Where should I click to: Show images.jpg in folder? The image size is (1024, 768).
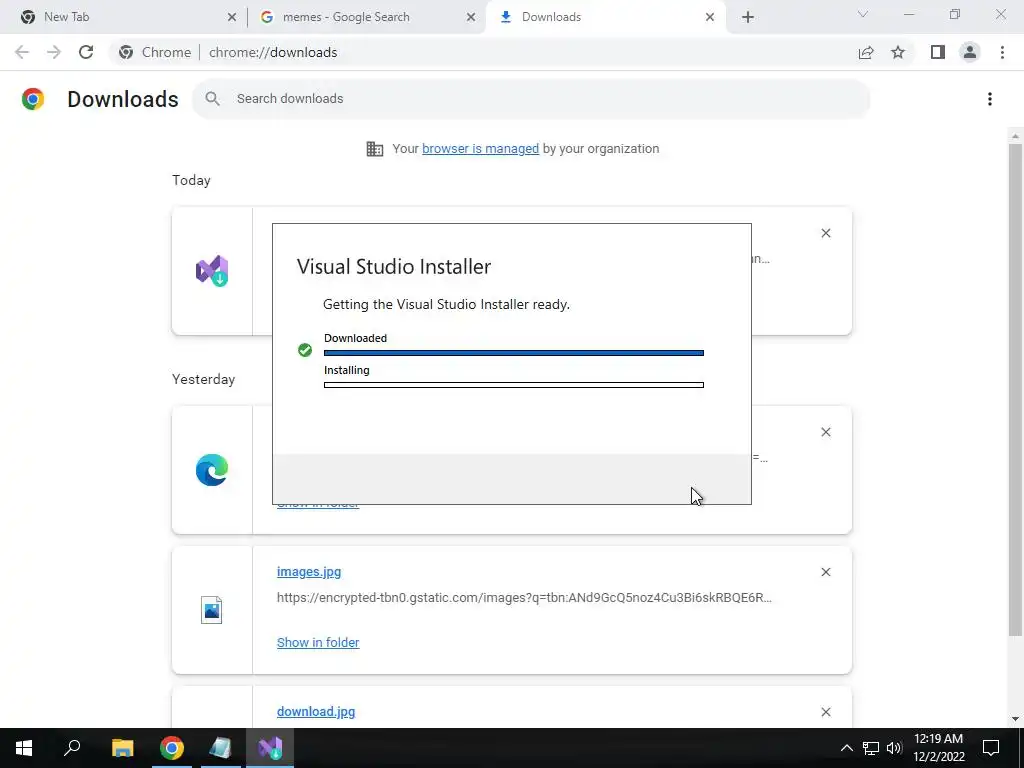click(x=318, y=643)
